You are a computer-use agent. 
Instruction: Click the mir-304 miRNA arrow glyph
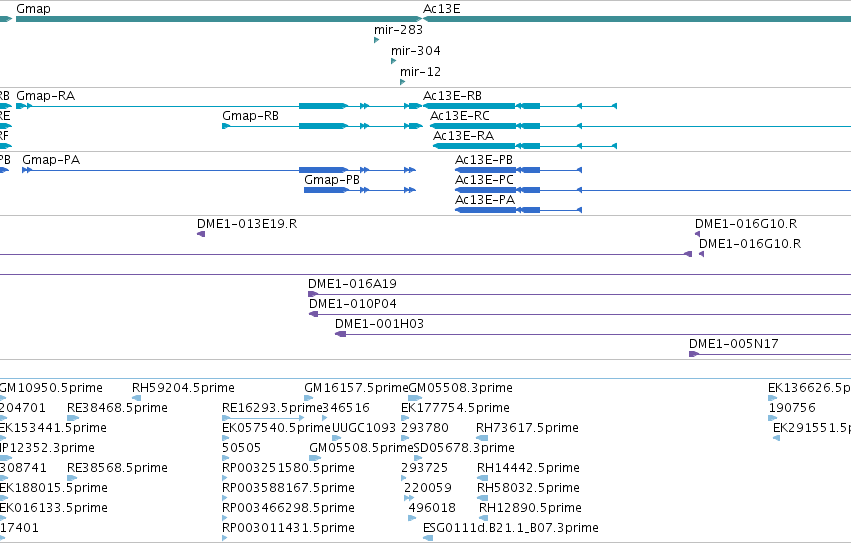click(393, 61)
